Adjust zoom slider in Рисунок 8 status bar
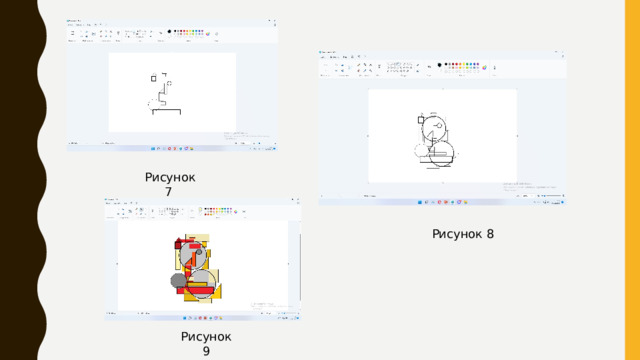The height and width of the screenshot is (360, 640). coord(552,196)
